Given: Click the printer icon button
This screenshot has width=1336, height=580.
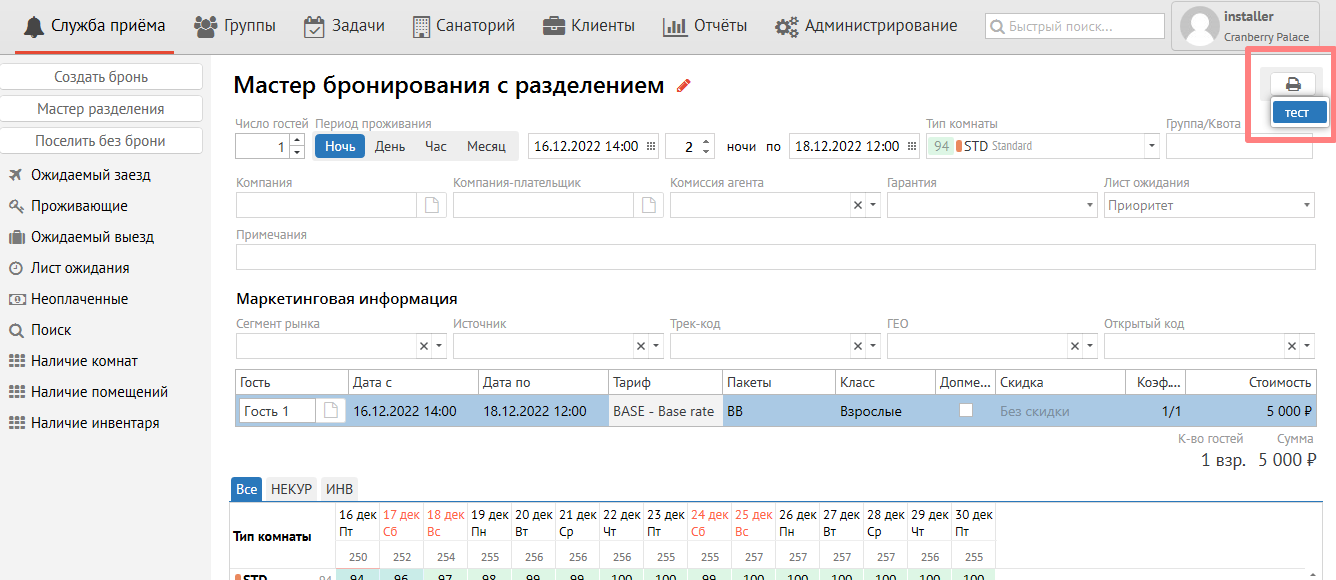Looking at the screenshot, I should pos(1293,84).
